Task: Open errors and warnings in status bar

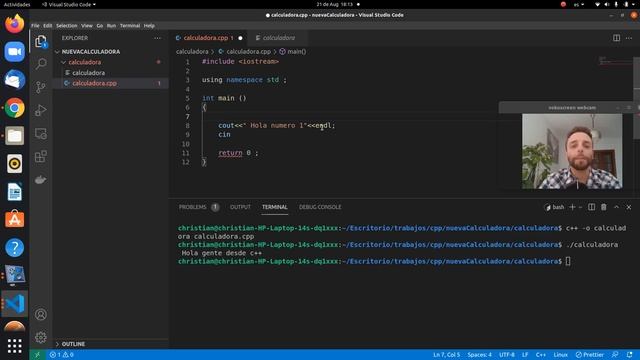Action: pos(62,355)
